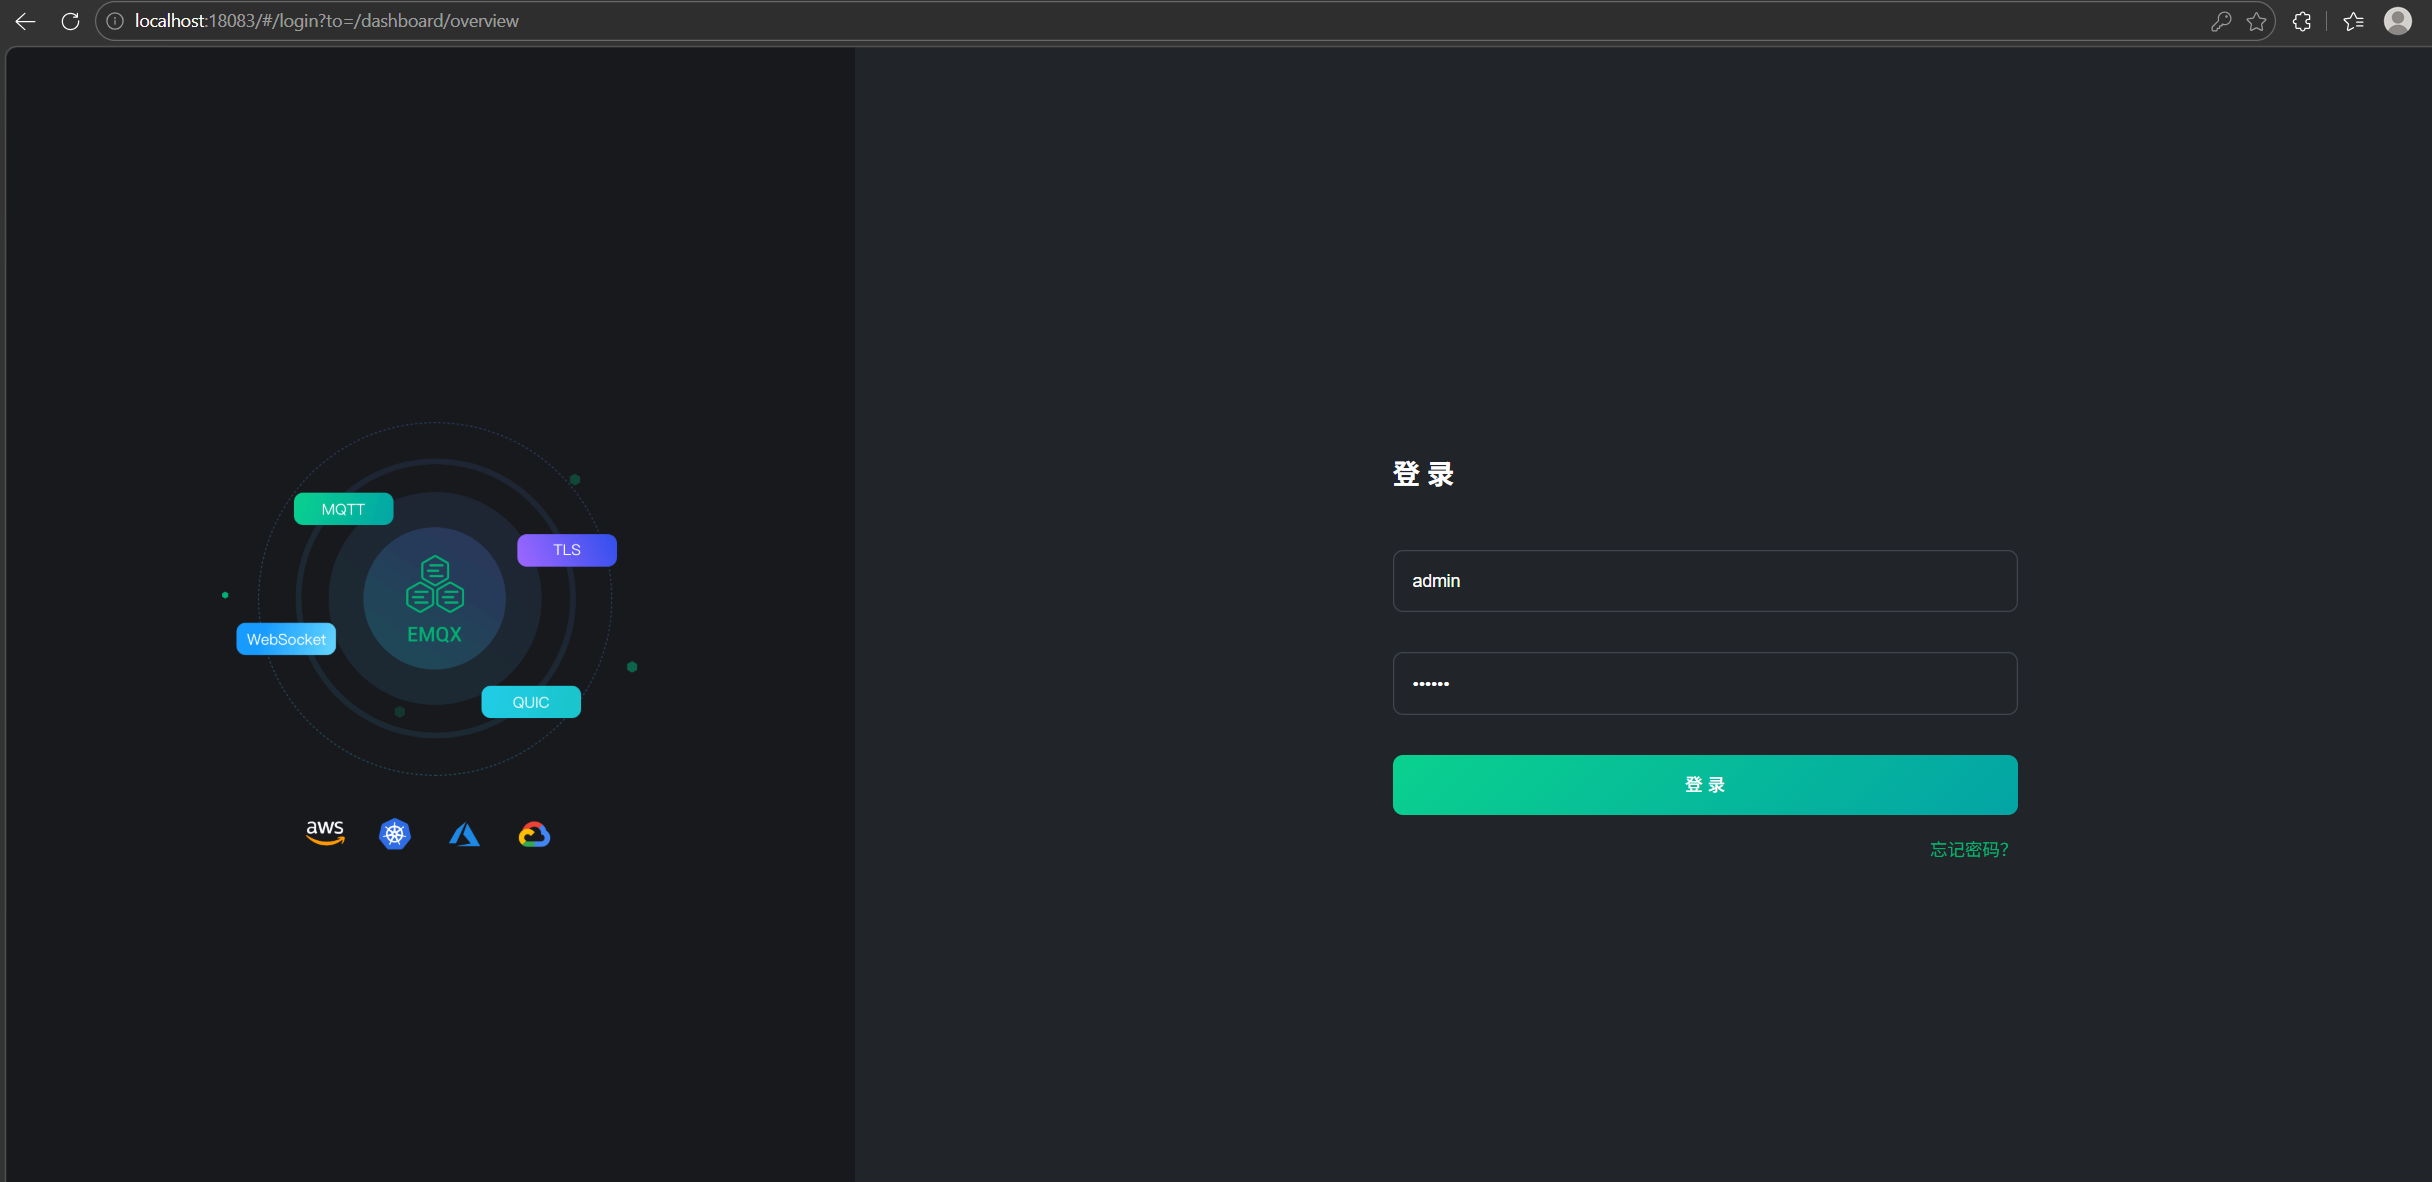Click the WebSocket protocol badge
The width and height of the screenshot is (2432, 1182).
pos(286,639)
